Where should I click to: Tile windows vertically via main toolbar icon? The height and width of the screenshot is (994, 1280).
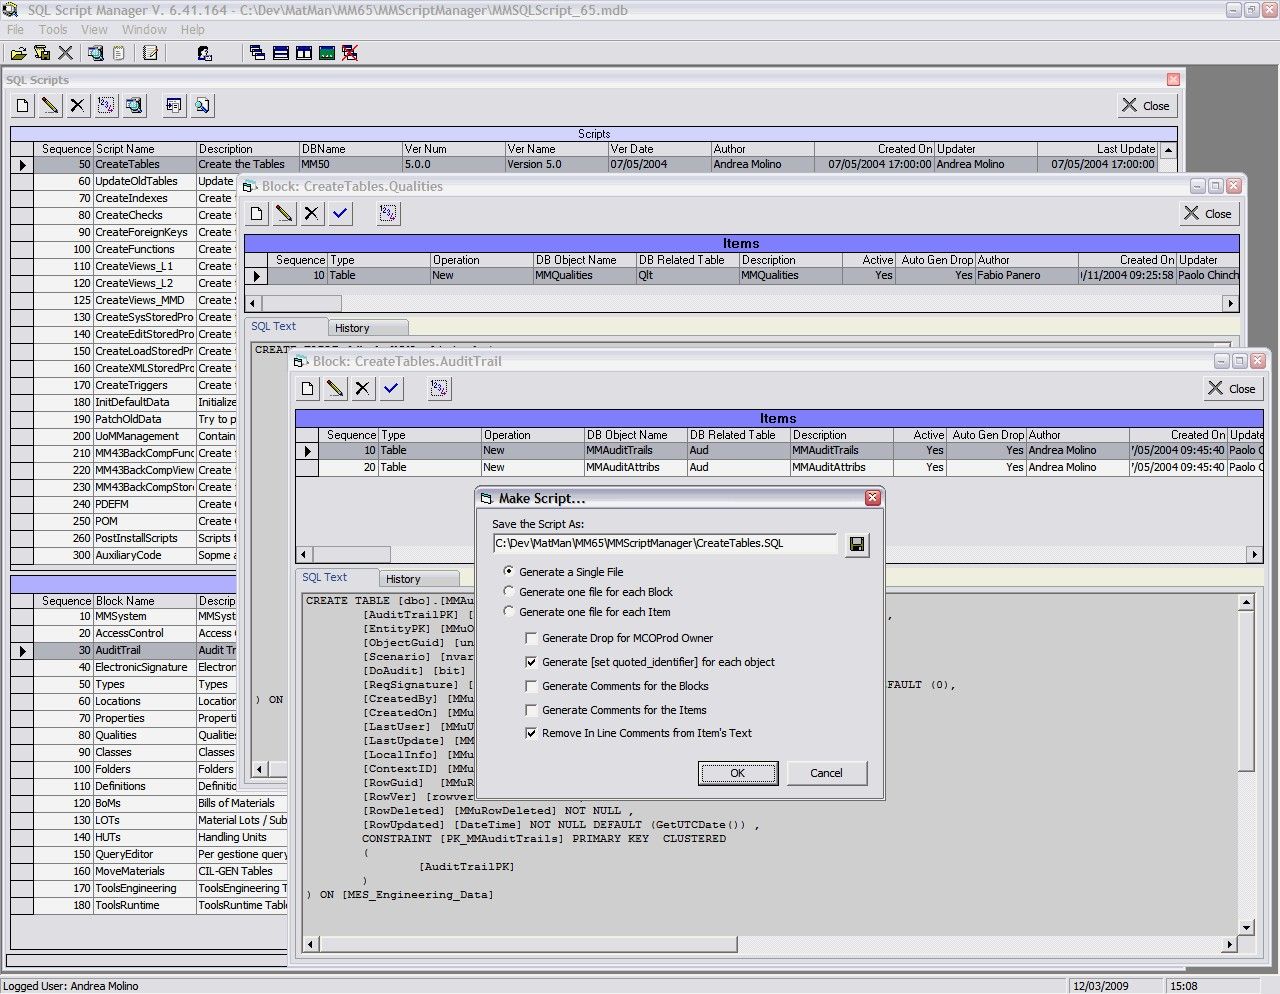point(304,53)
